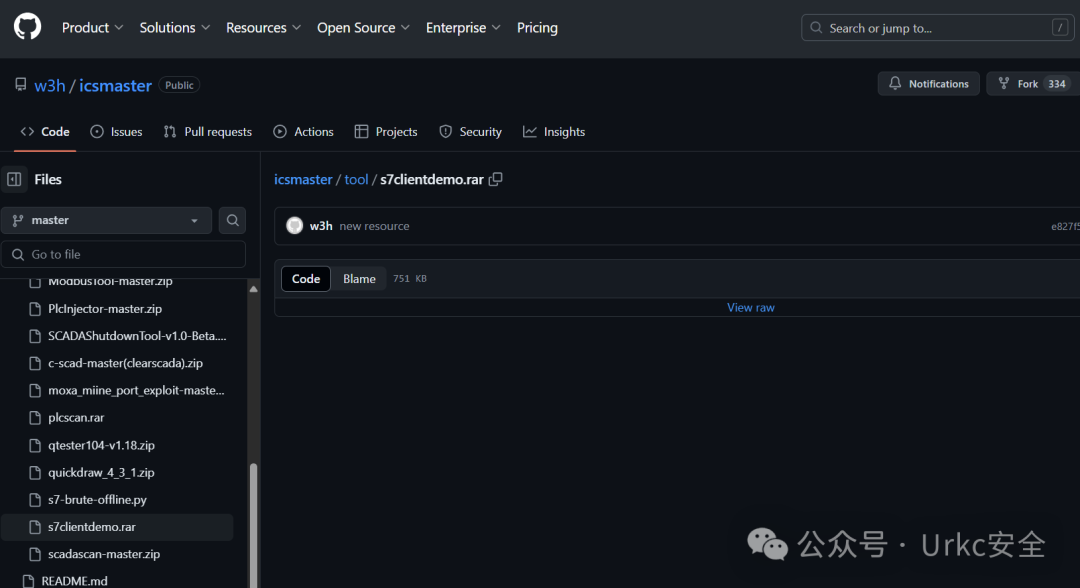Select the Code view toggle button
Image resolution: width=1080 pixels, height=588 pixels.
coord(306,279)
